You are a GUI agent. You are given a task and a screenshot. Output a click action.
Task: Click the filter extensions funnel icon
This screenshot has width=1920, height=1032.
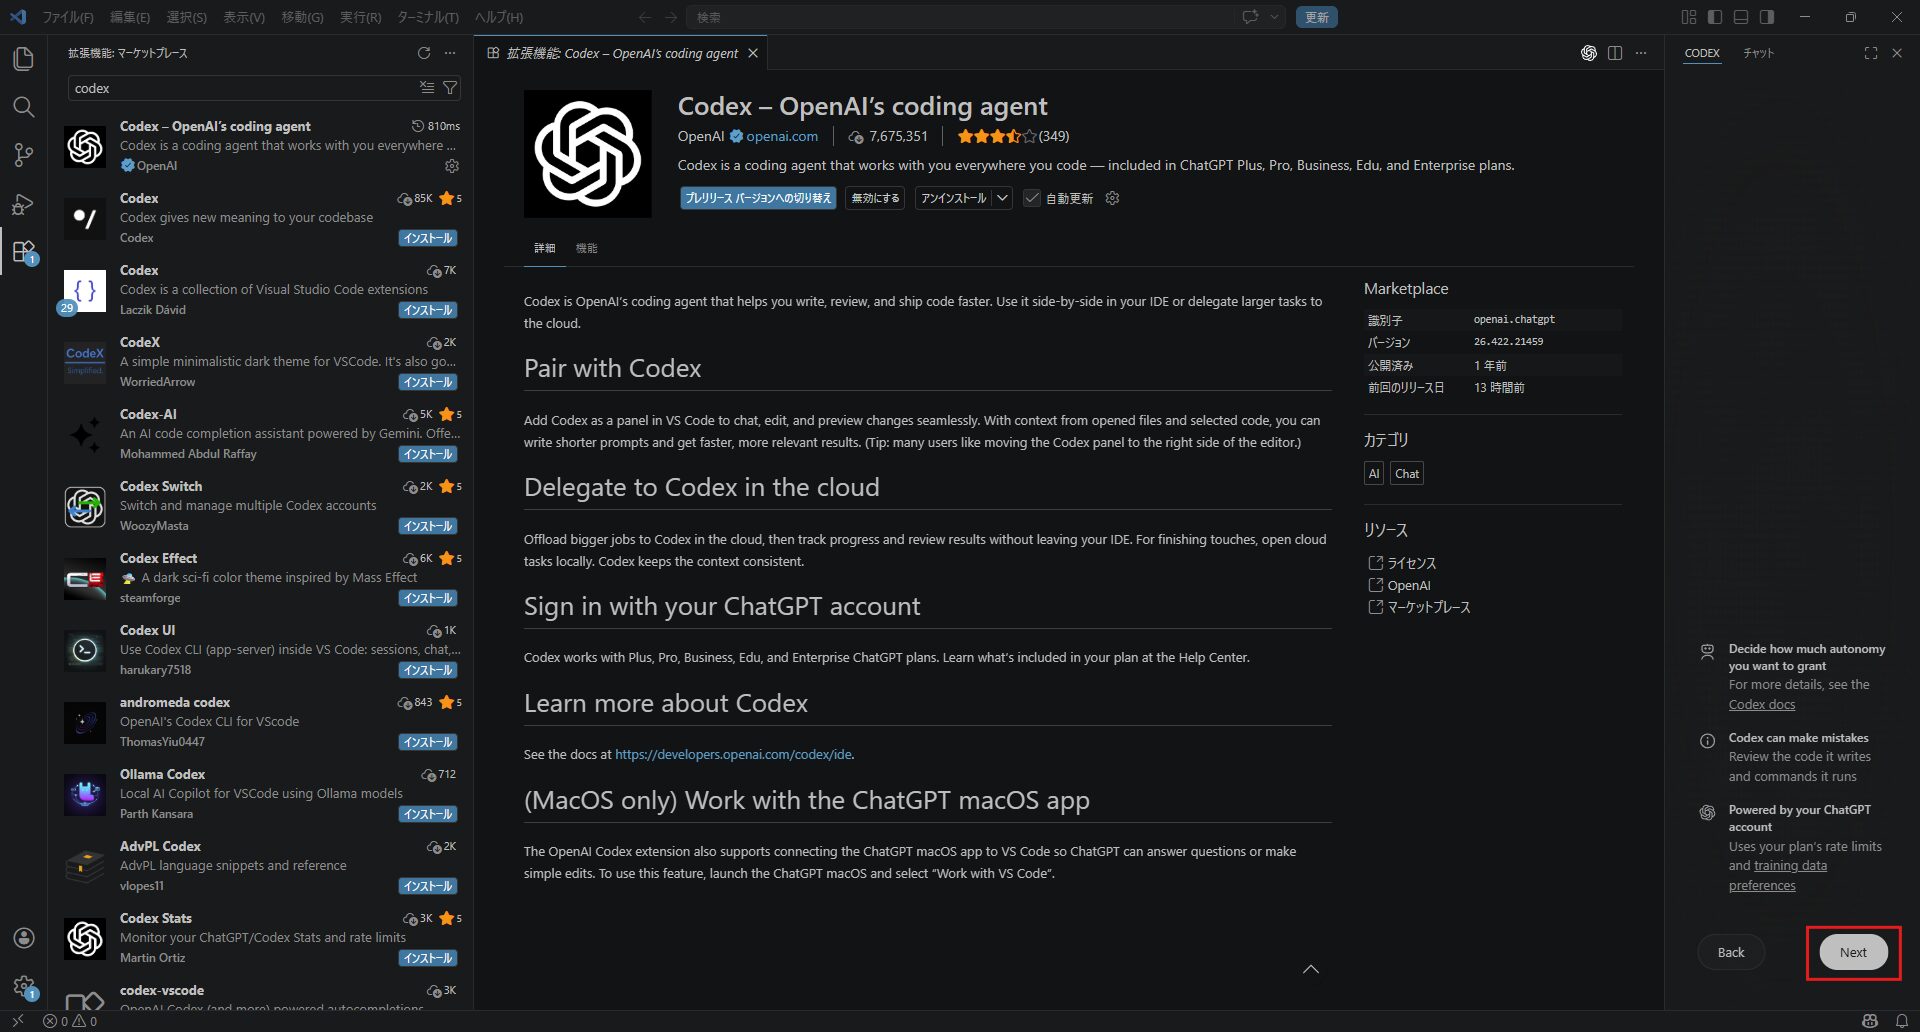click(451, 88)
